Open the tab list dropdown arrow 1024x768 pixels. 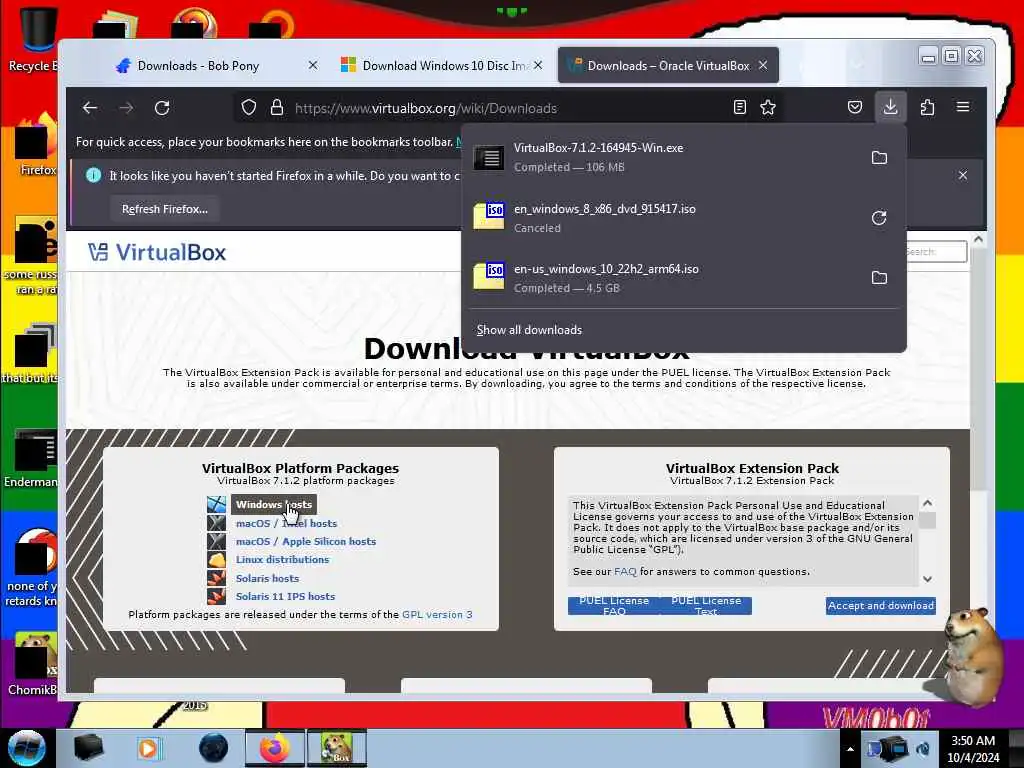click(857, 65)
